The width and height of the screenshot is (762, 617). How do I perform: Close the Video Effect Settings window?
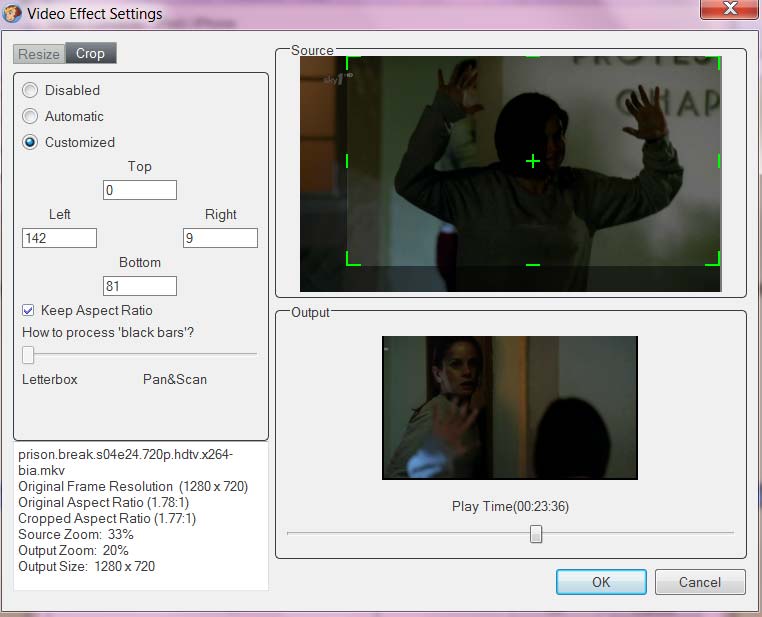(730, 9)
